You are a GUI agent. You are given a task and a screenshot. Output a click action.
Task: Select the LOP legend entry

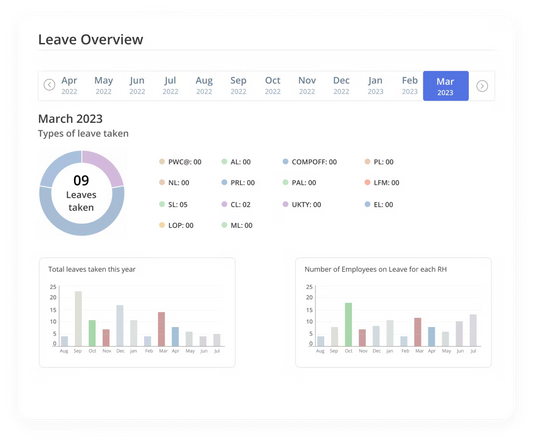176,225
